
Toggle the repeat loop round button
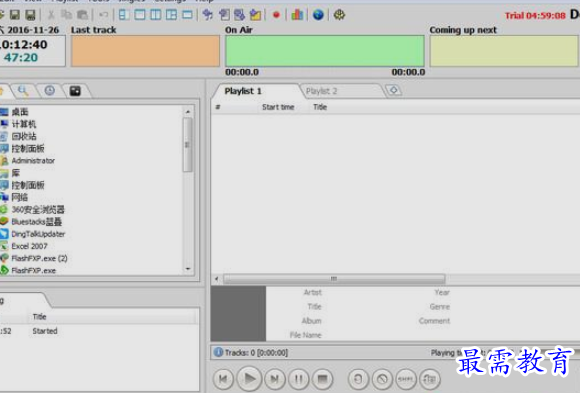pos(358,379)
